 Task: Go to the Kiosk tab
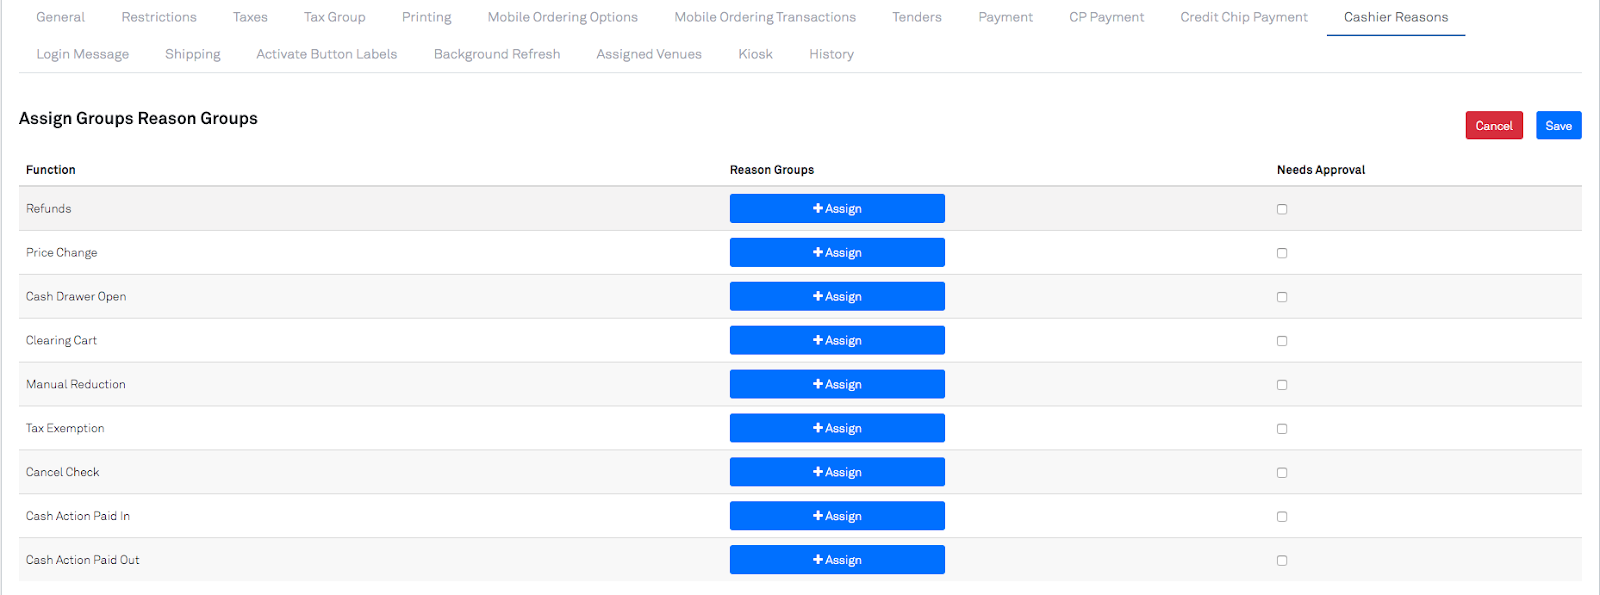point(755,54)
